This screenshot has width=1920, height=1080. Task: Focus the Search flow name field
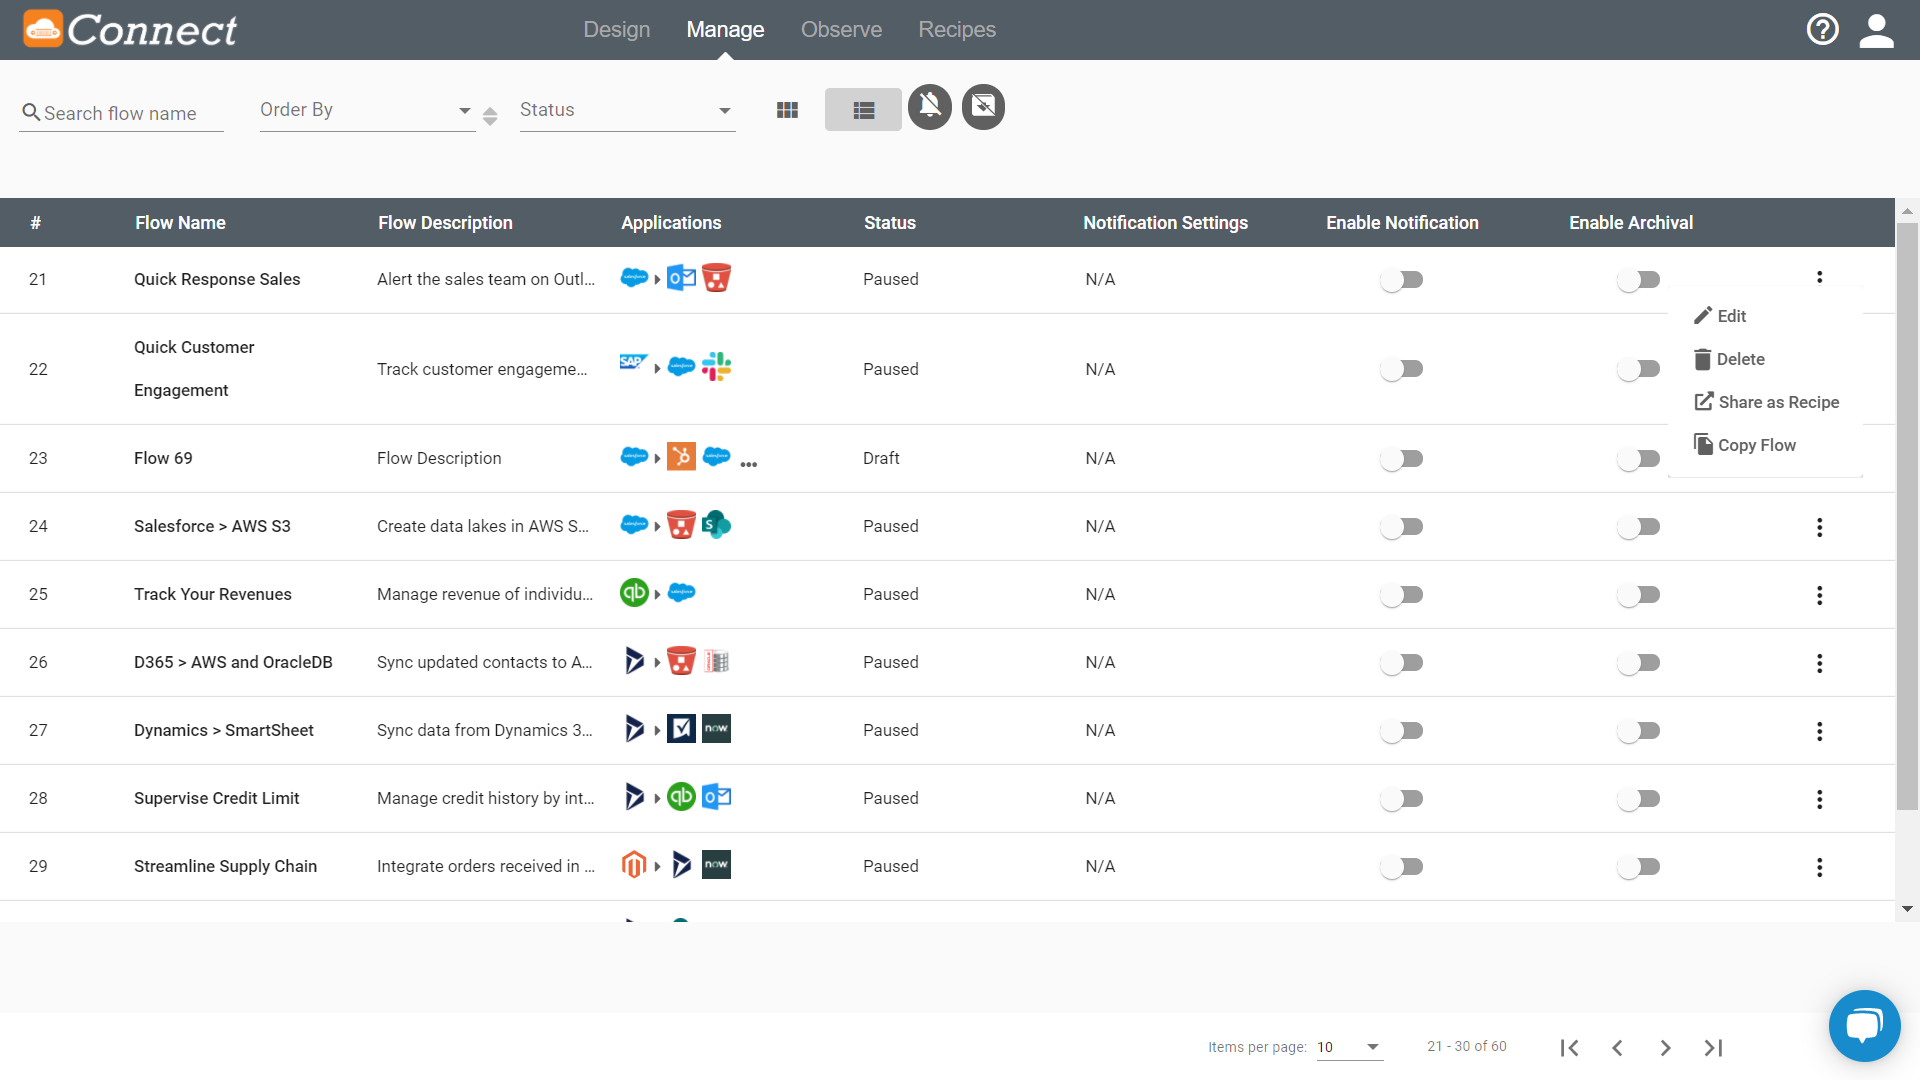click(121, 113)
